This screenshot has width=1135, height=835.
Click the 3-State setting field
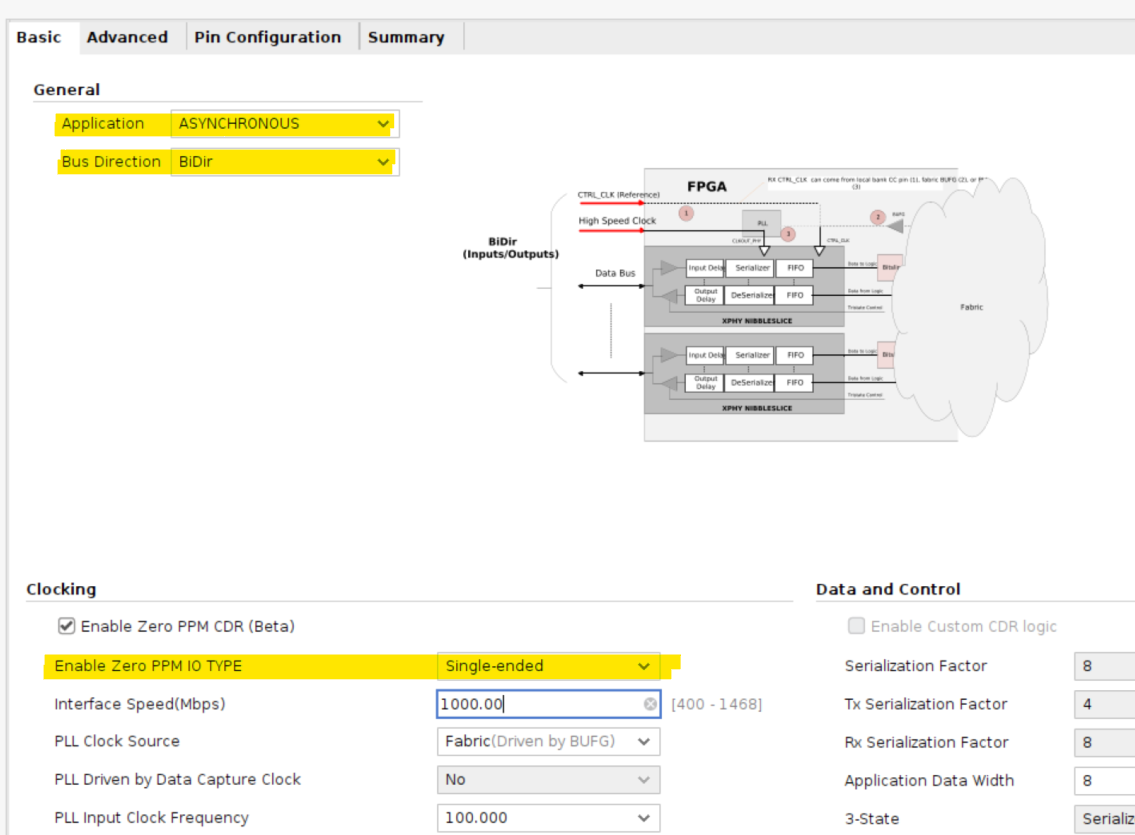coord(1107,818)
